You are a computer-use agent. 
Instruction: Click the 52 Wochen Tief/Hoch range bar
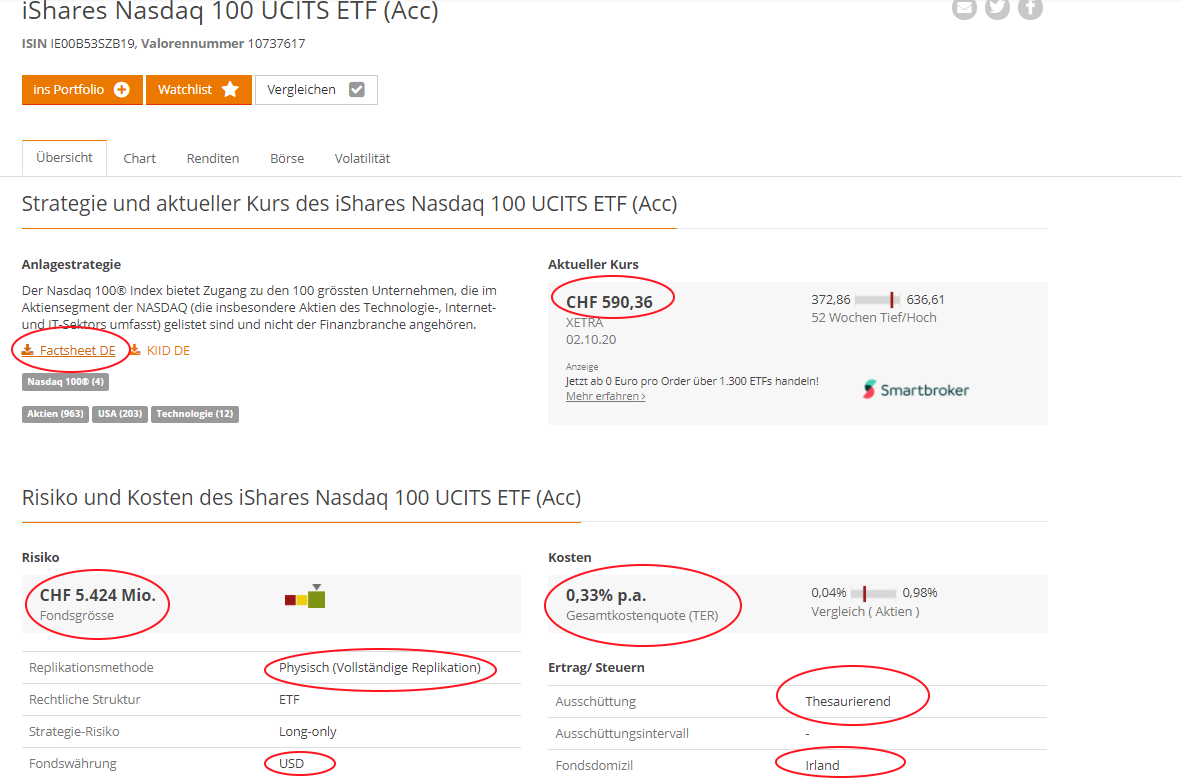tap(877, 299)
